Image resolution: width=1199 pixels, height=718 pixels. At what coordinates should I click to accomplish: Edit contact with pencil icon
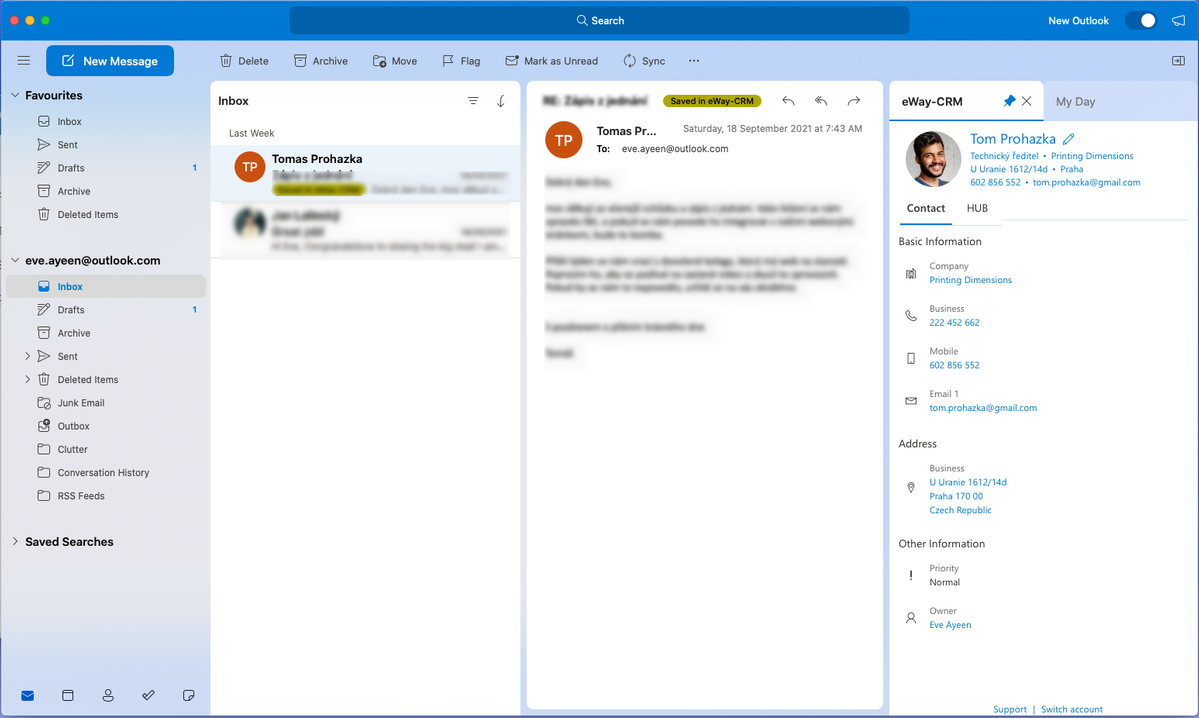click(1068, 139)
